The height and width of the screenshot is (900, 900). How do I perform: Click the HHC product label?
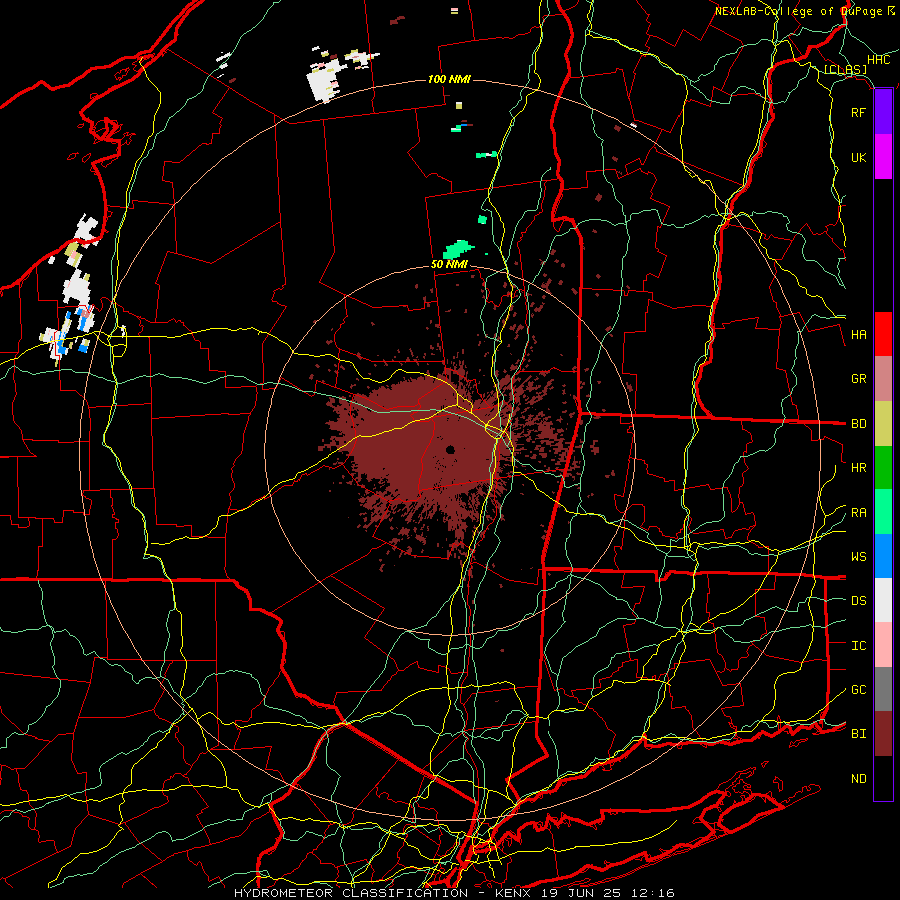pos(879,60)
